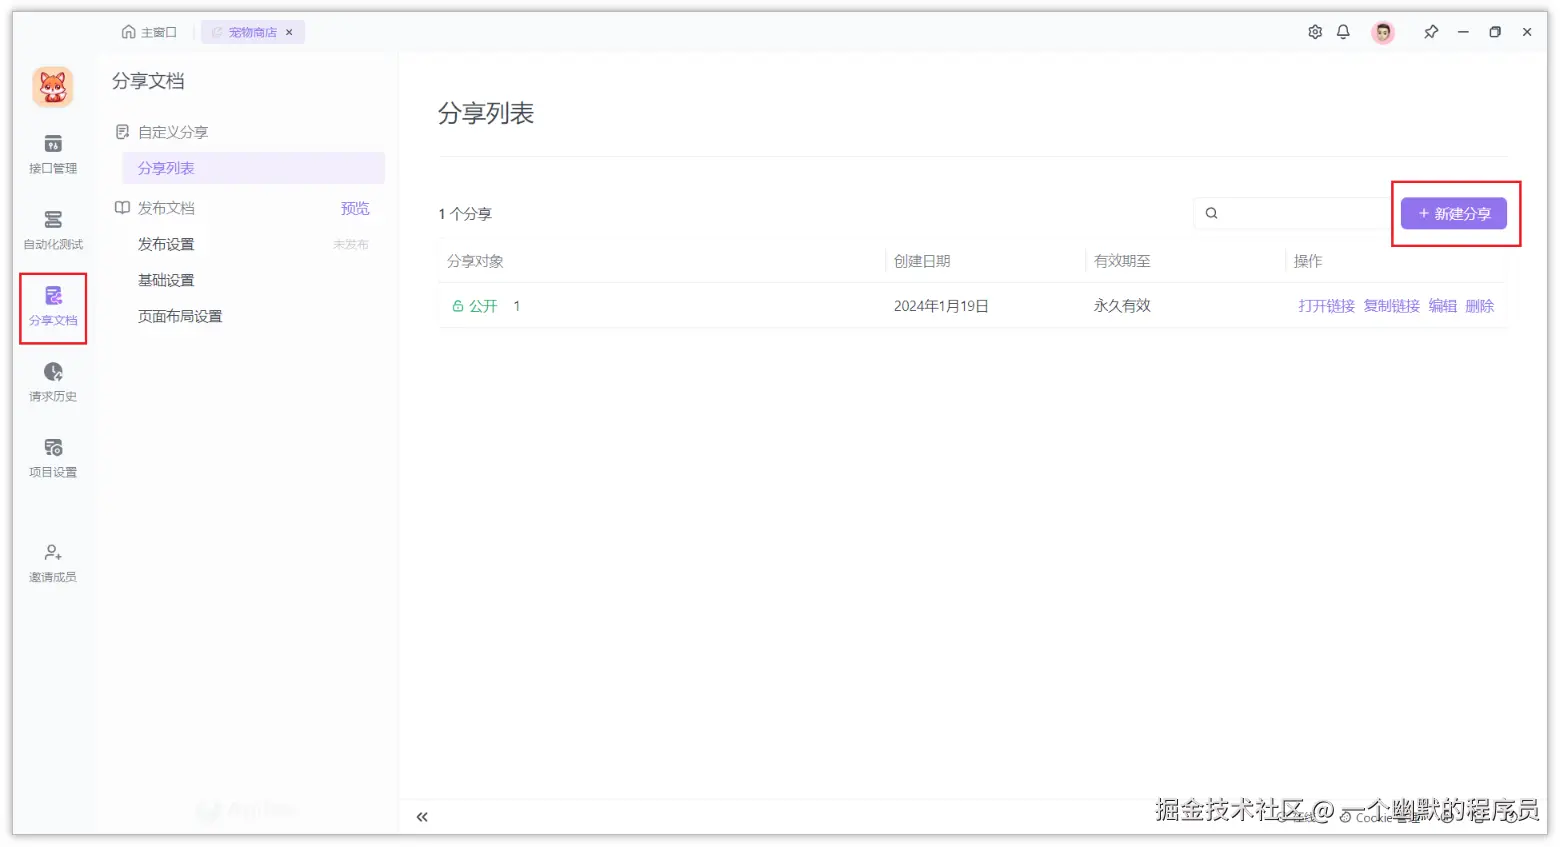Click the 复制链接 link in the share row
The image size is (1564, 847).
point(1390,306)
